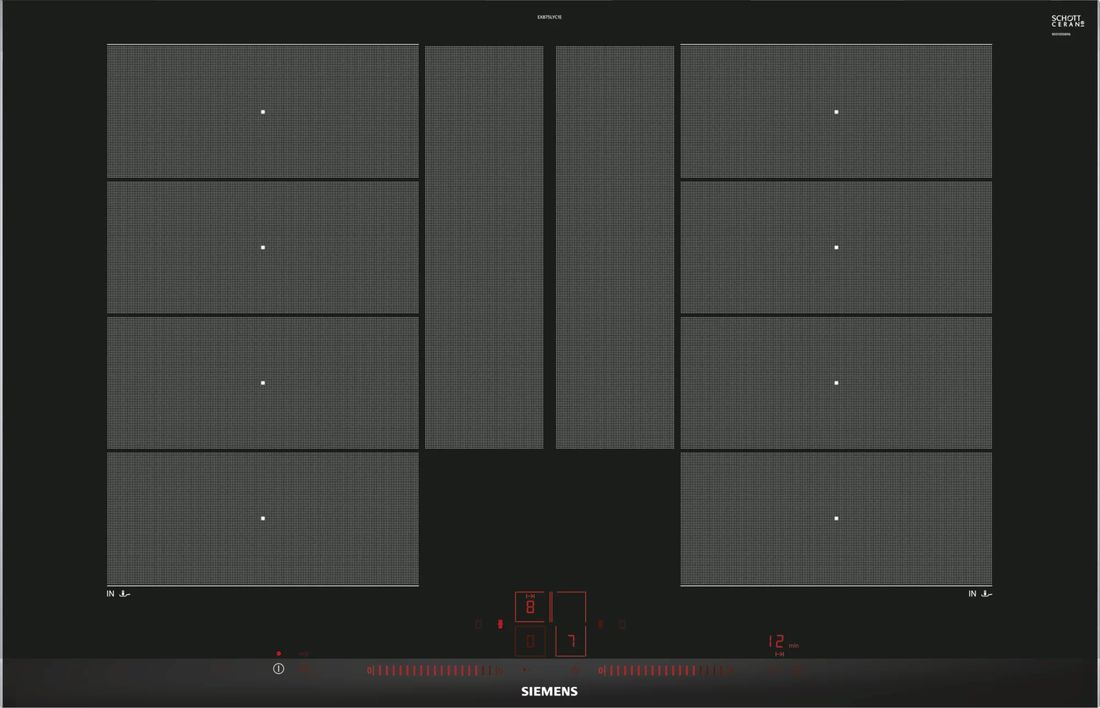Touch the bottom-right flex cooking zone center
This screenshot has height=708, width=1100.
click(836, 518)
